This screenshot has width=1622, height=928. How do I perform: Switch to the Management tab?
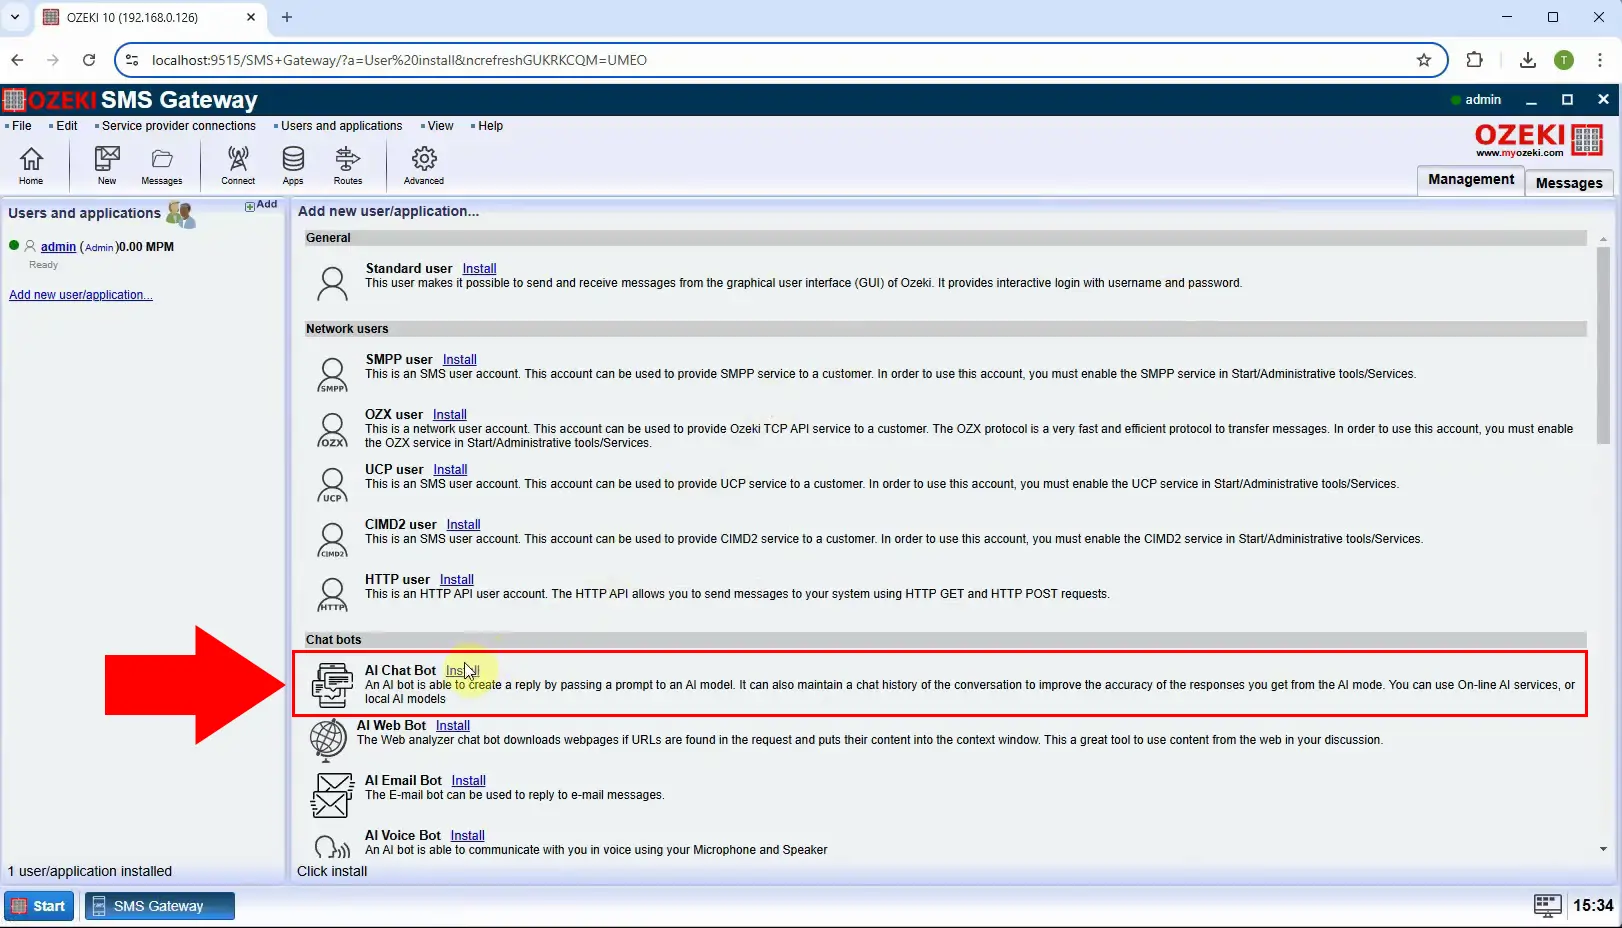tap(1471, 180)
